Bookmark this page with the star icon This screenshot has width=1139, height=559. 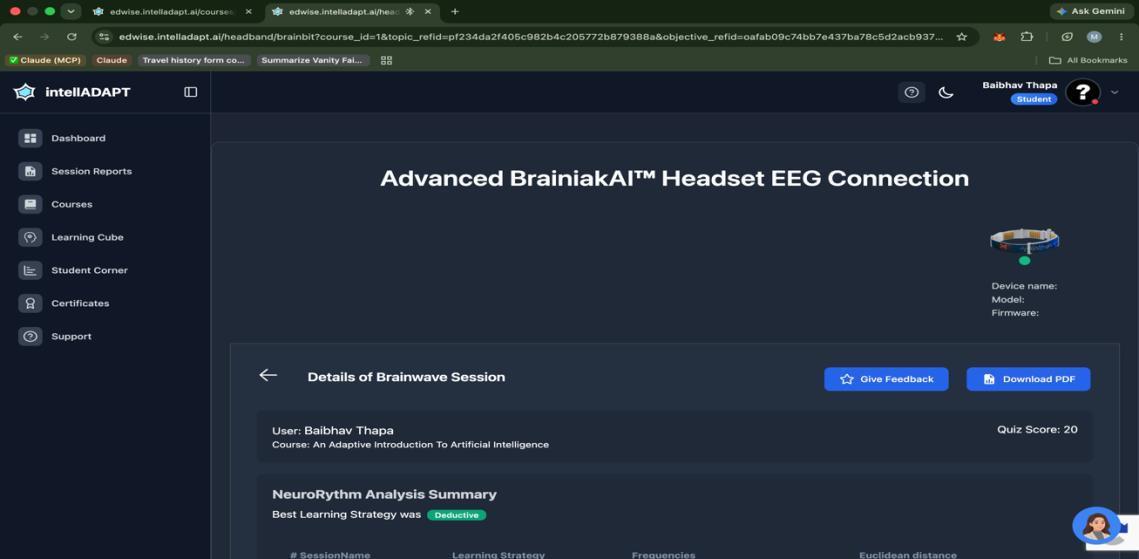pyautogui.click(x=962, y=37)
